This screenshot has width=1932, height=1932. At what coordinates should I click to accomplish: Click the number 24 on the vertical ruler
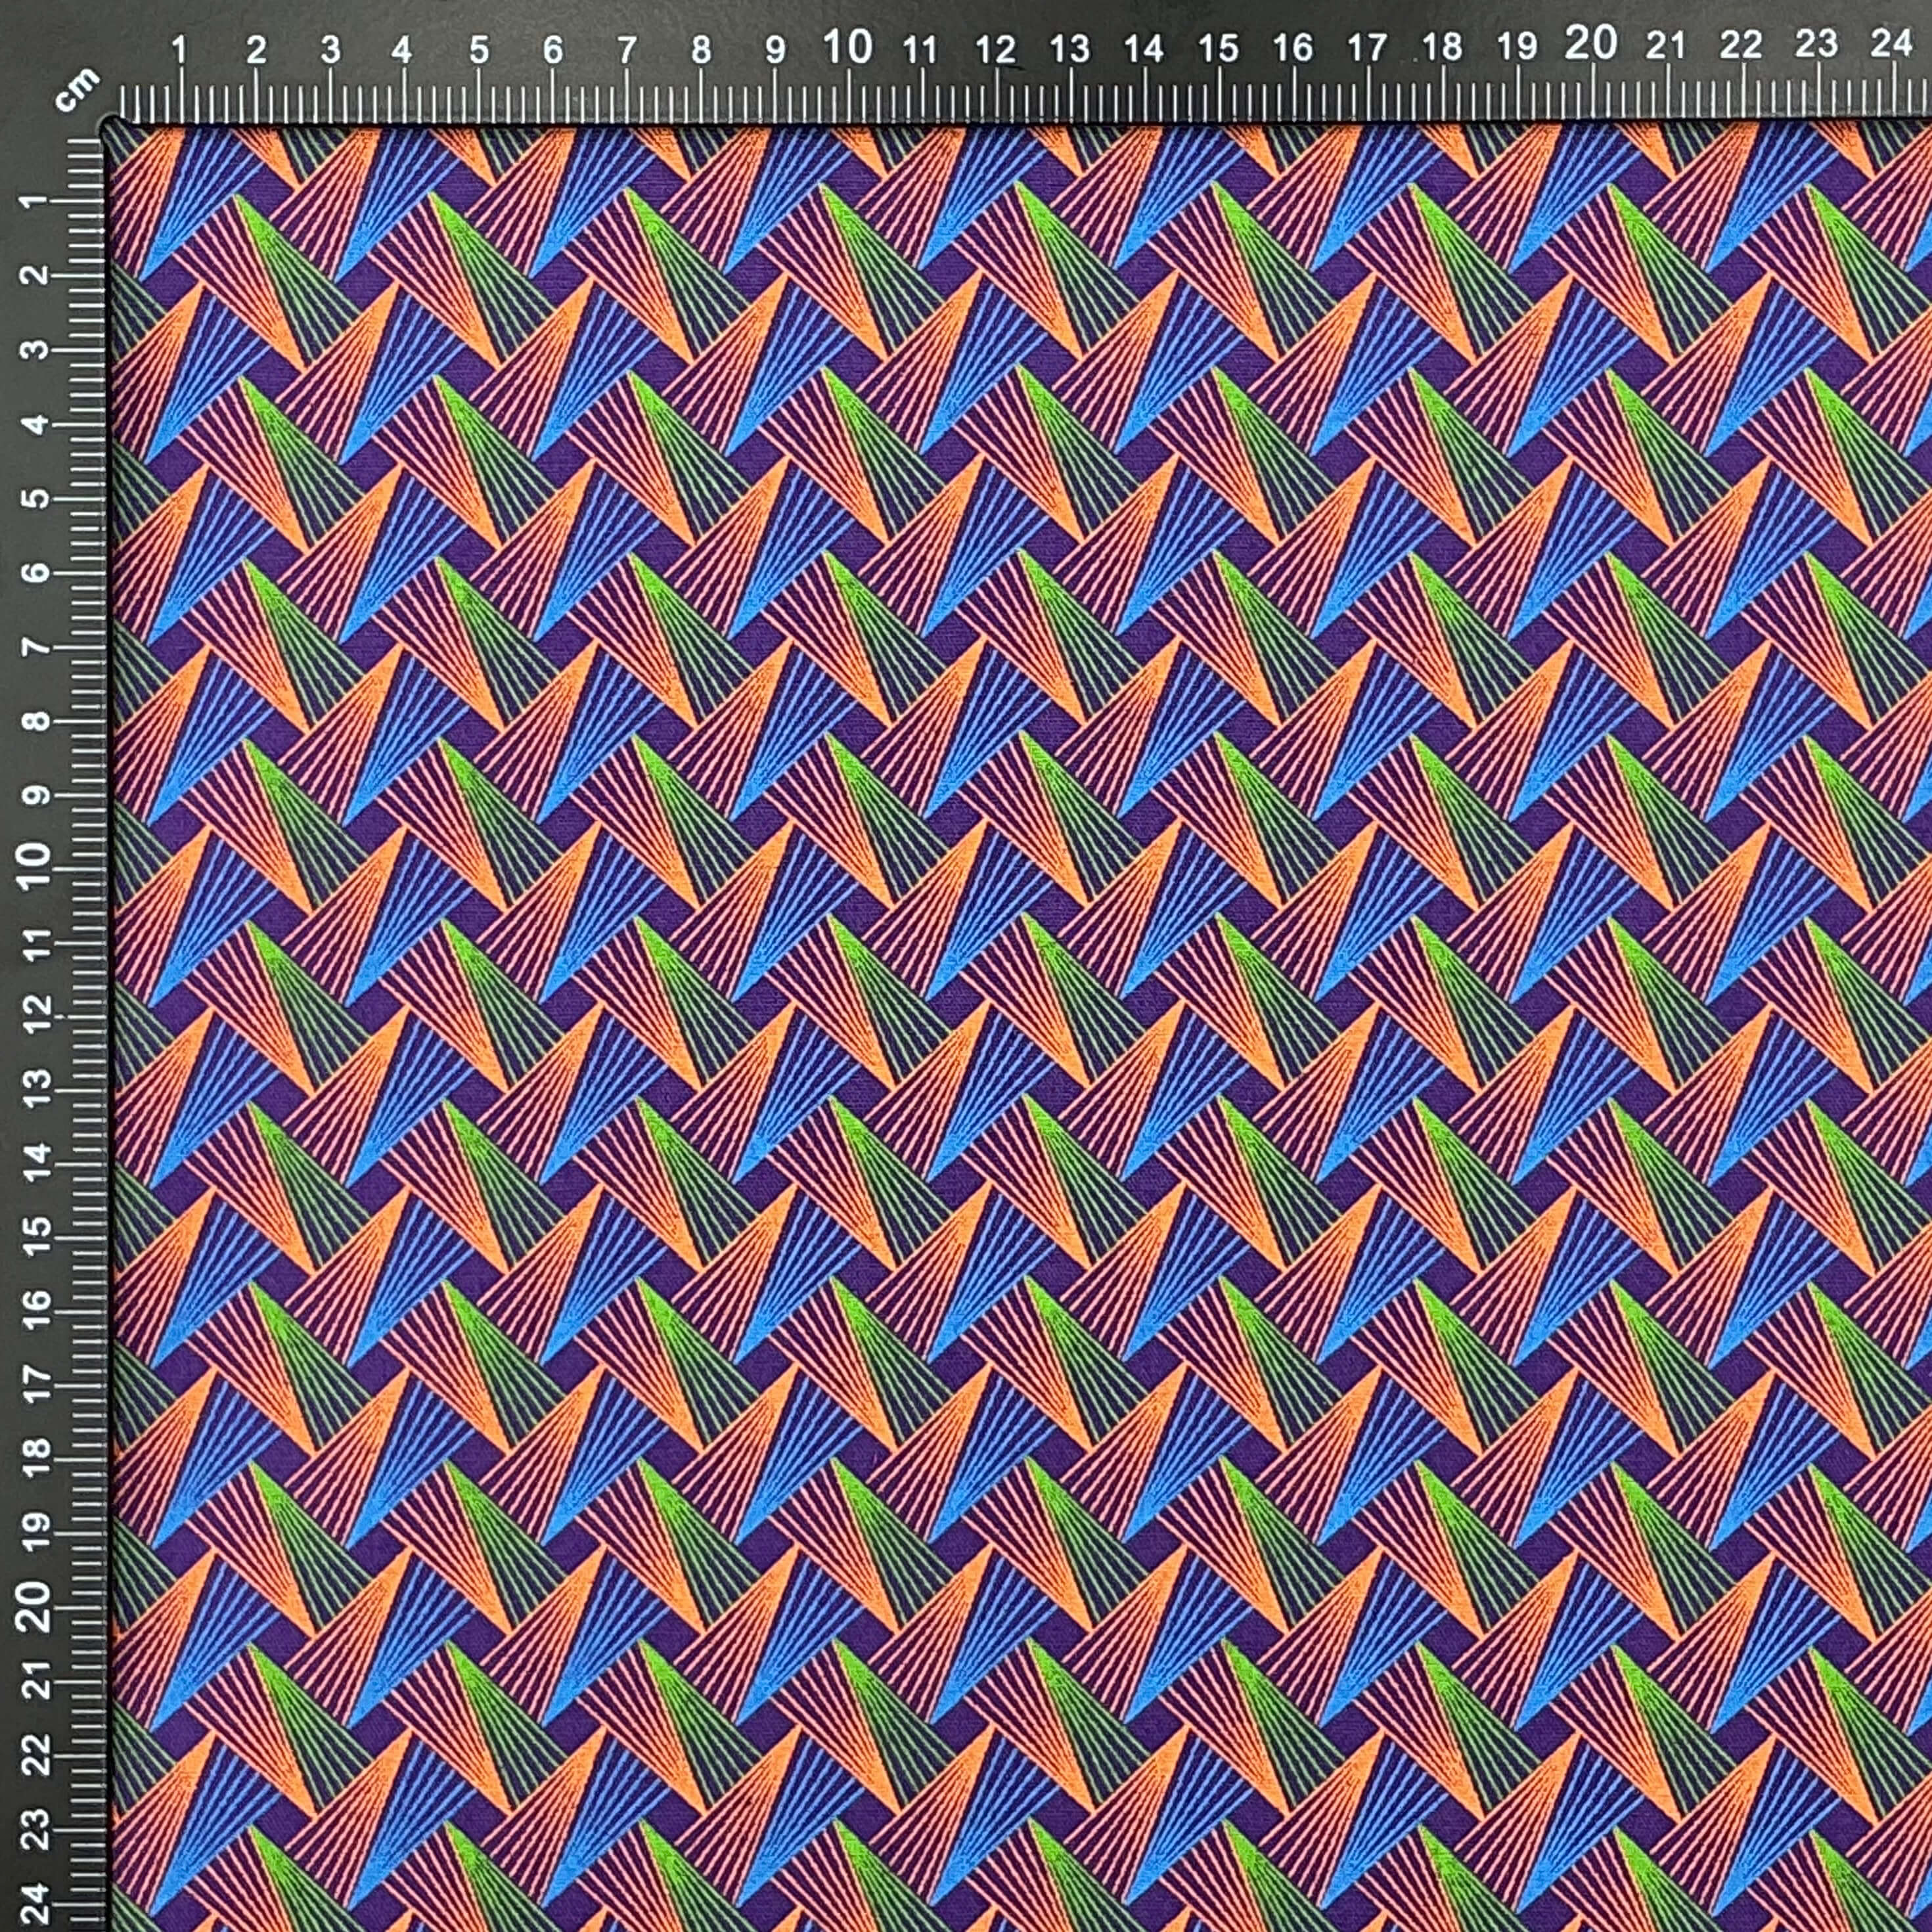point(36,1903)
